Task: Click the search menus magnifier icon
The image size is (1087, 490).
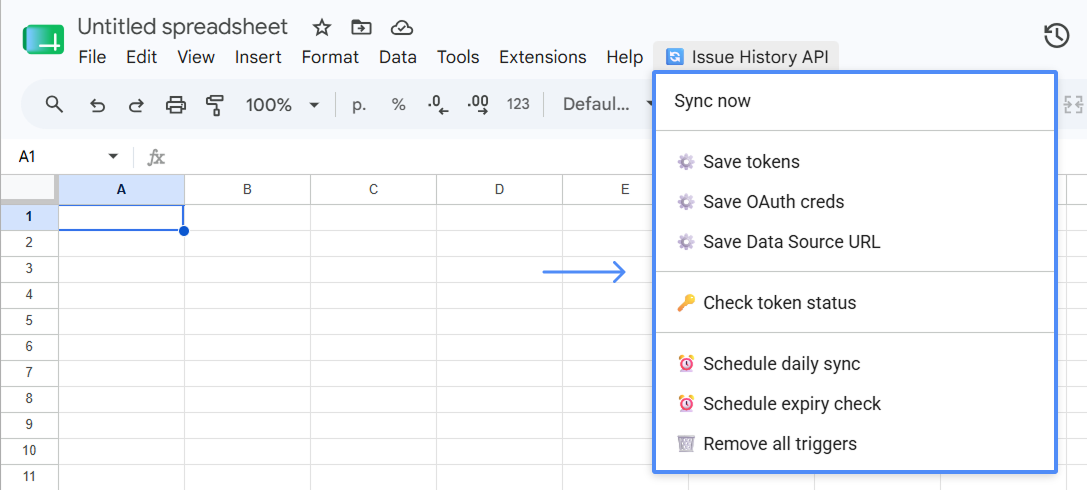Action: point(54,105)
